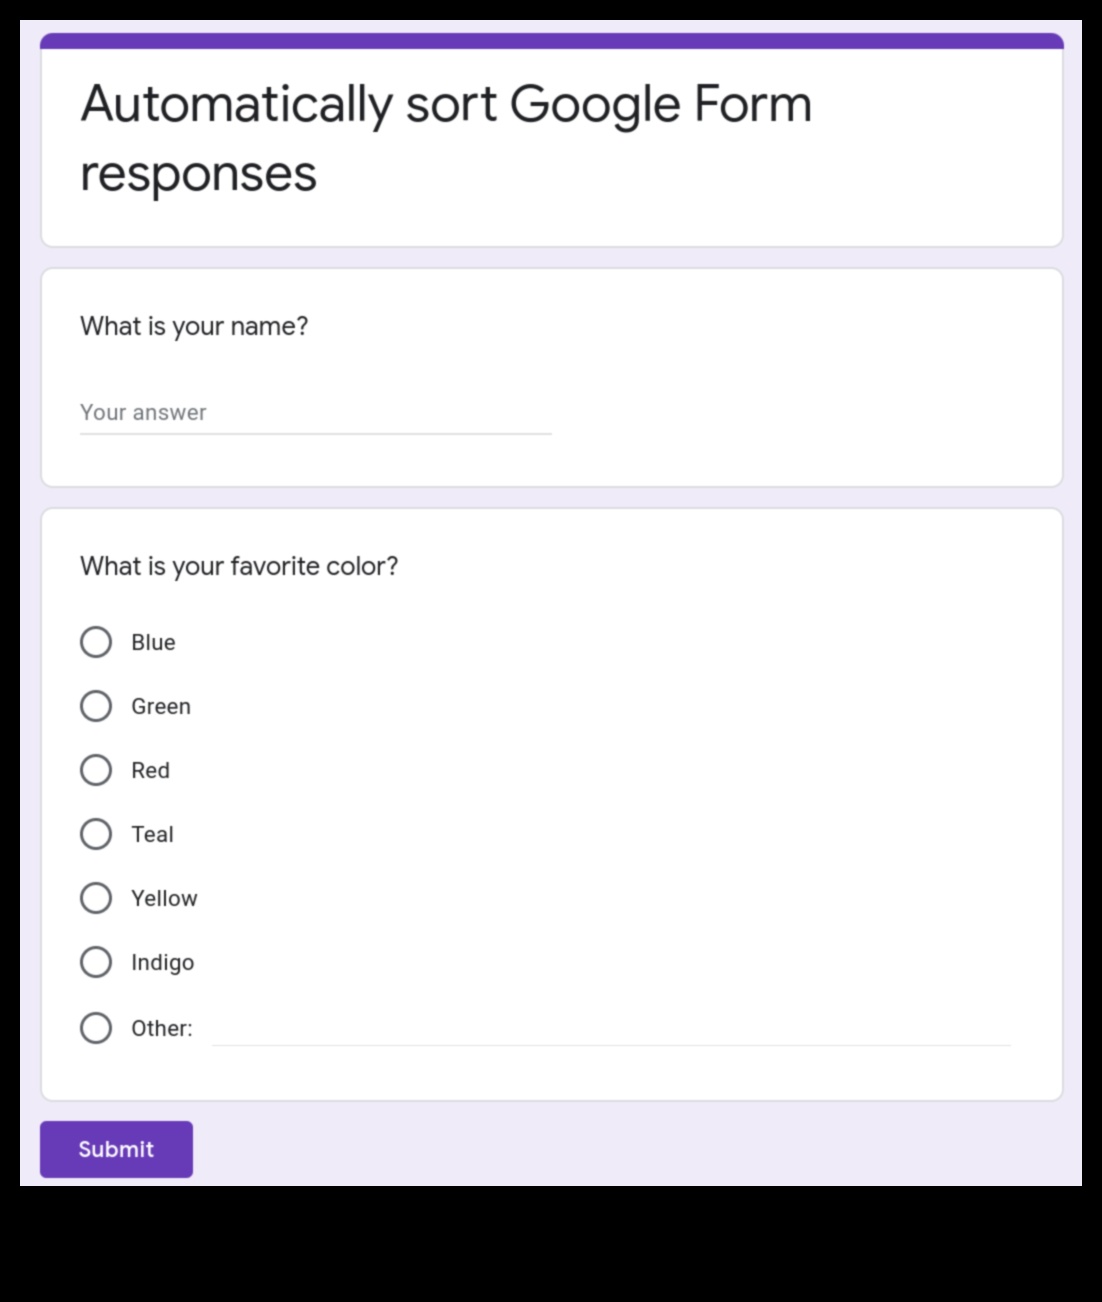This screenshot has height=1302, width=1102.
Task: Focus the text line beside 'Other:'
Action: point(611,1030)
